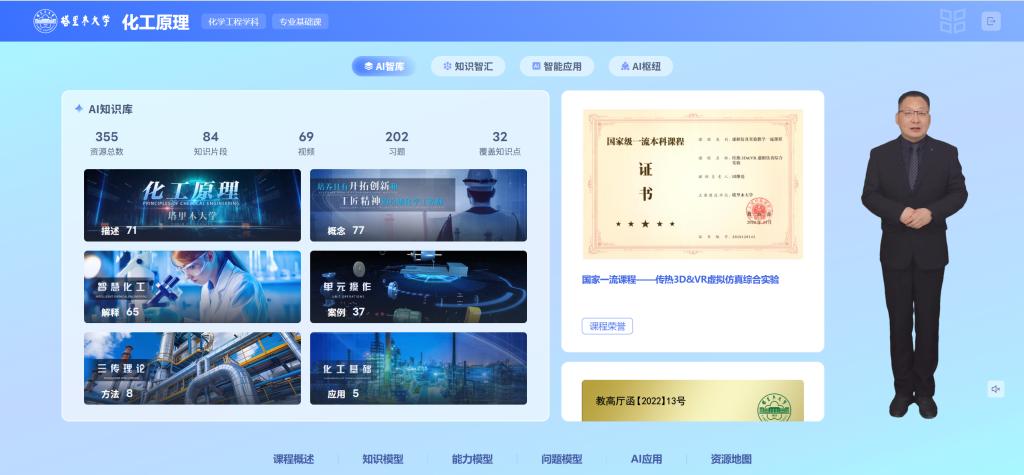The width and height of the screenshot is (1024, 475).
Task: Open 资源地图 in bottom navigation
Action: [730, 459]
